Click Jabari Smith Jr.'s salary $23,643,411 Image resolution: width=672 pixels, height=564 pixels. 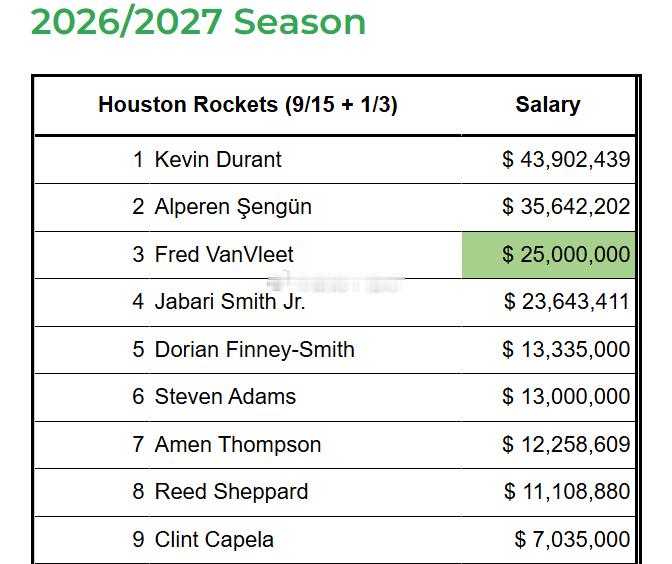click(x=566, y=301)
